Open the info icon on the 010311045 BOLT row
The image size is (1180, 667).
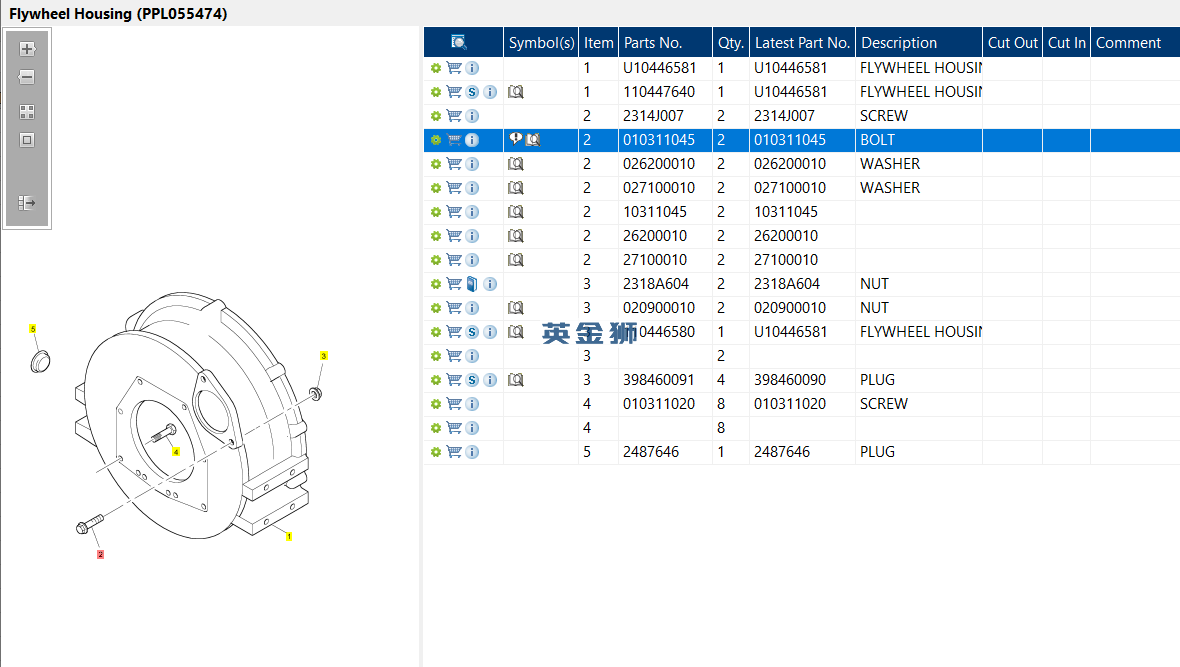pyautogui.click(x=472, y=140)
